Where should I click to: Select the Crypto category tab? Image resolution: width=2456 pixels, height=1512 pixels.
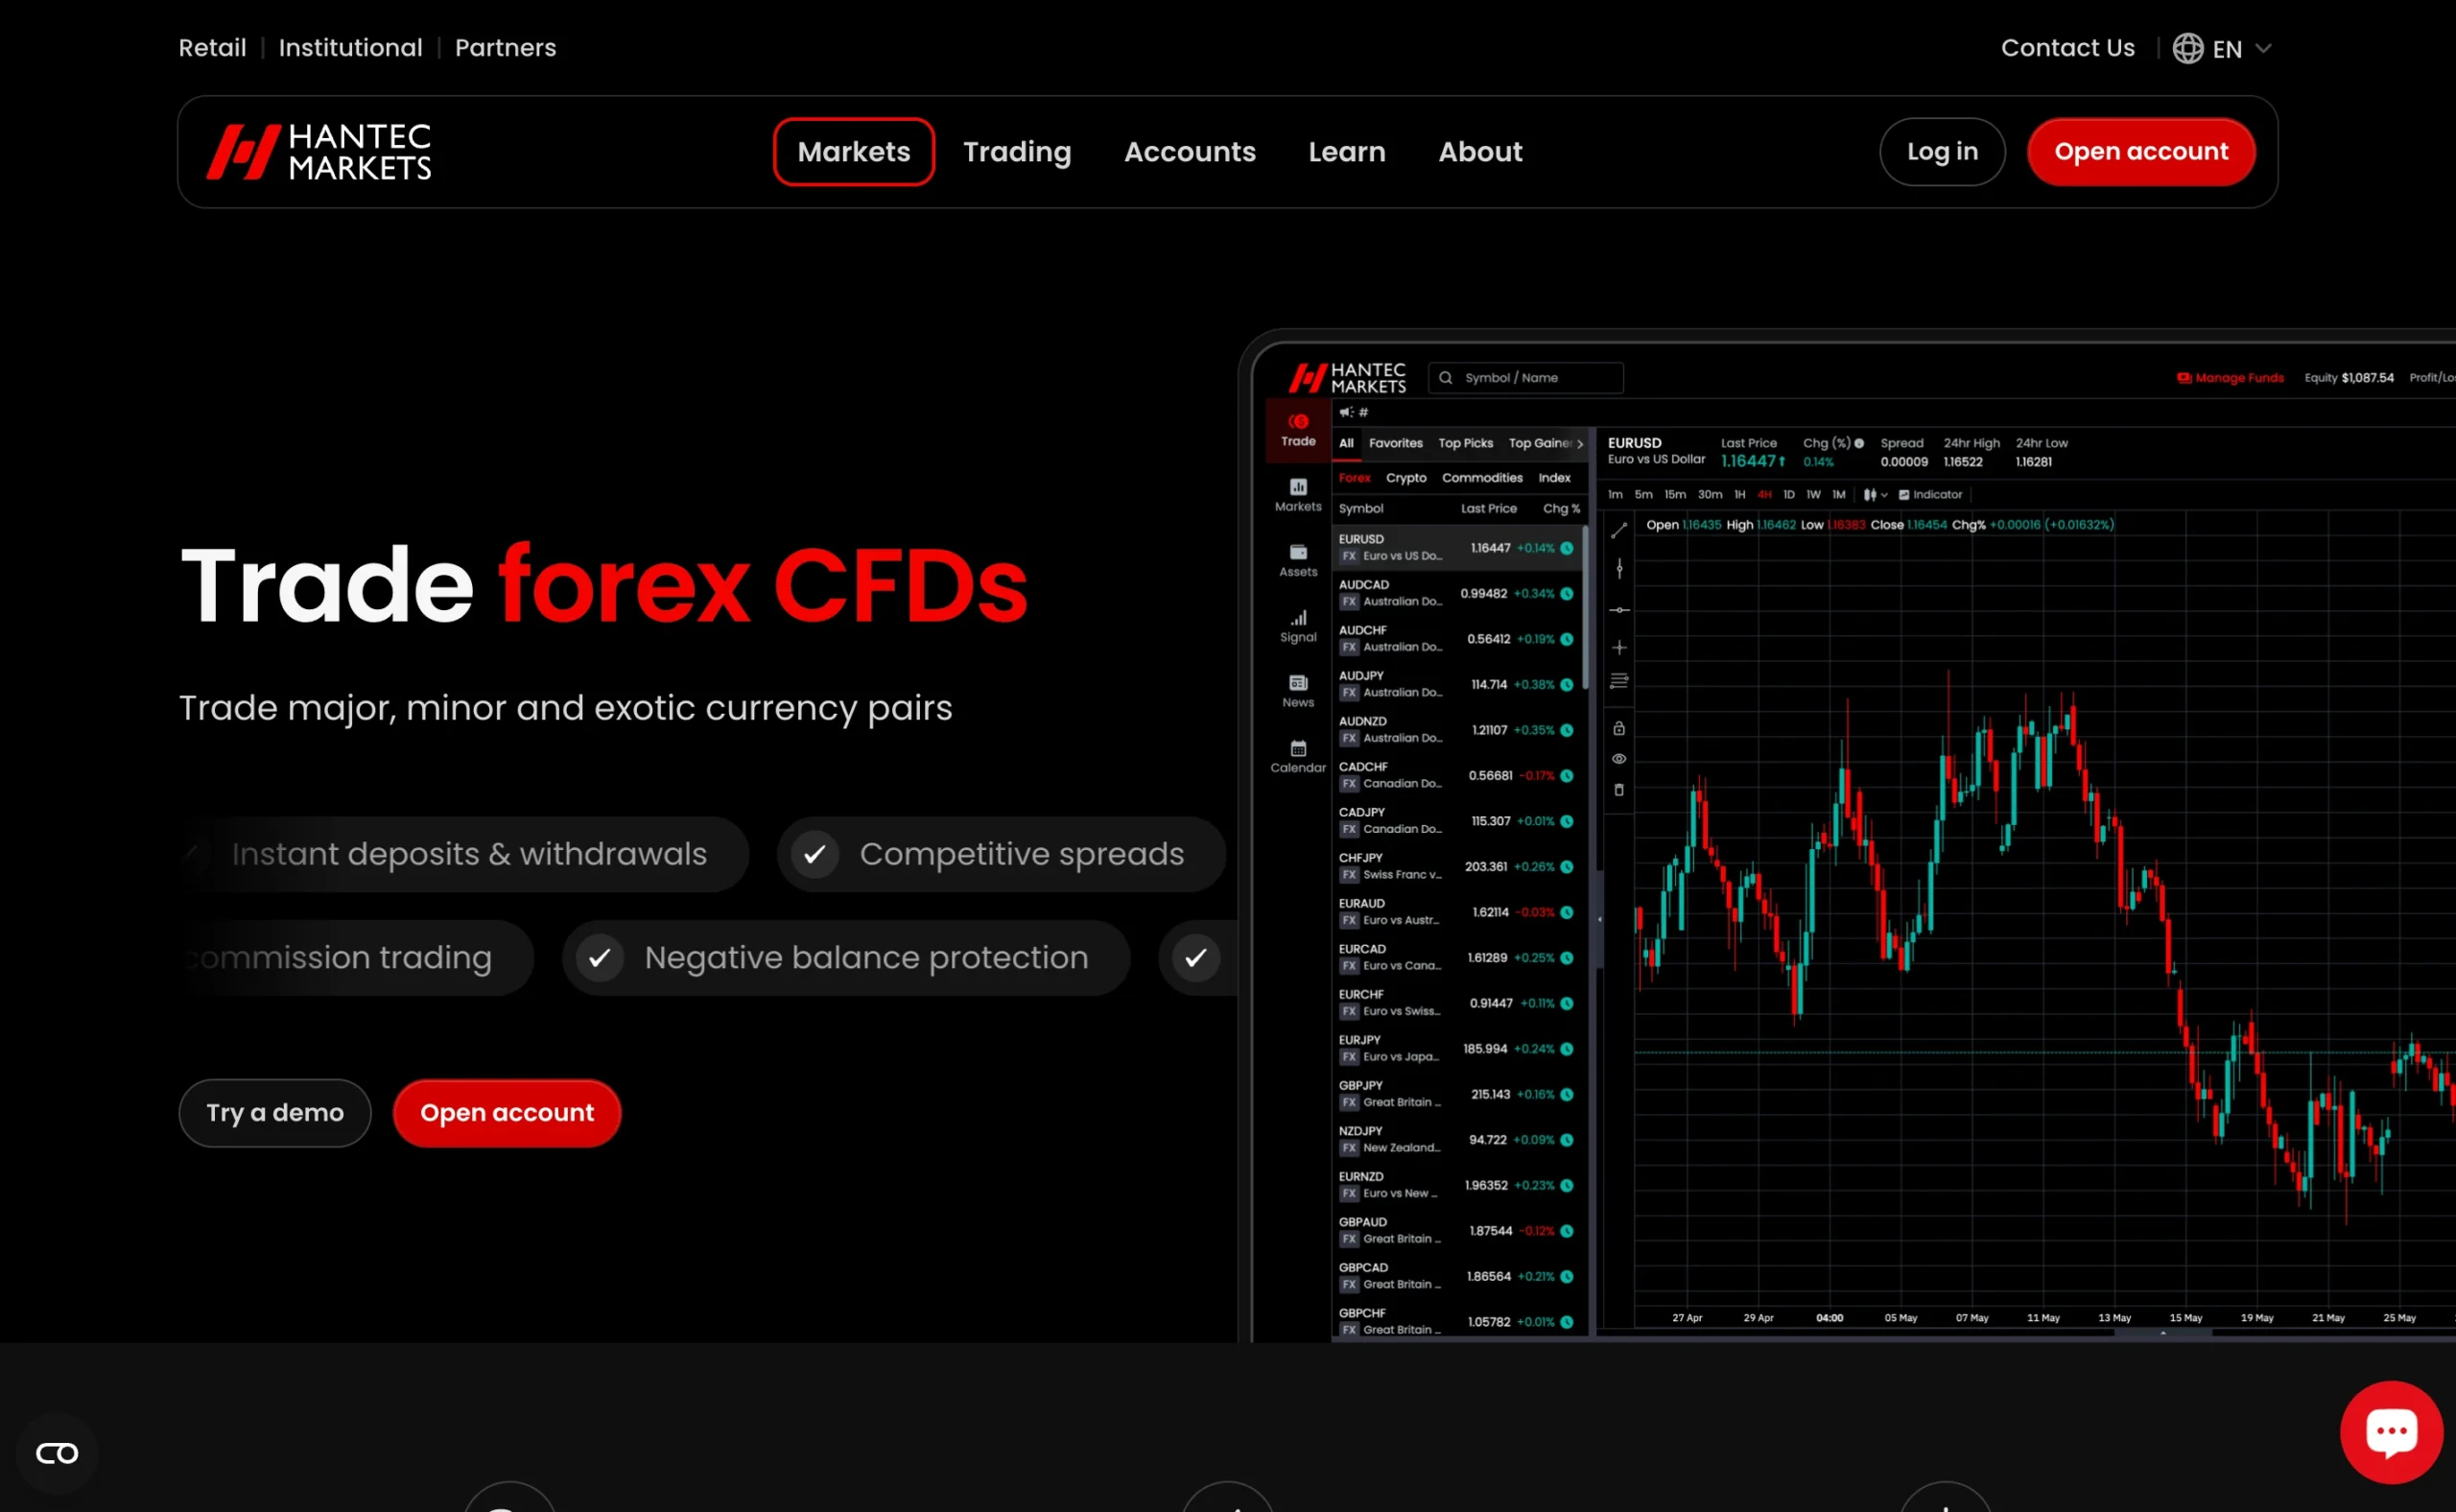coord(1406,478)
